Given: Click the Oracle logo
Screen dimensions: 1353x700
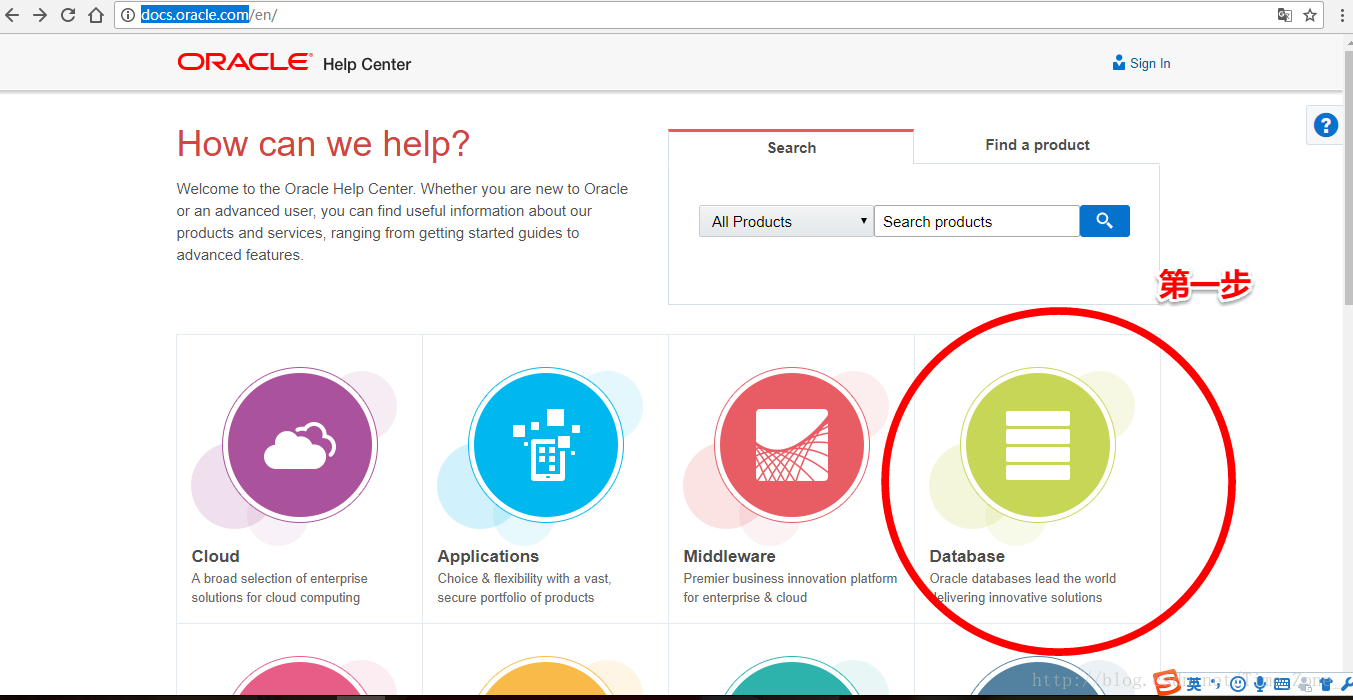Looking at the screenshot, I should 245,62.
